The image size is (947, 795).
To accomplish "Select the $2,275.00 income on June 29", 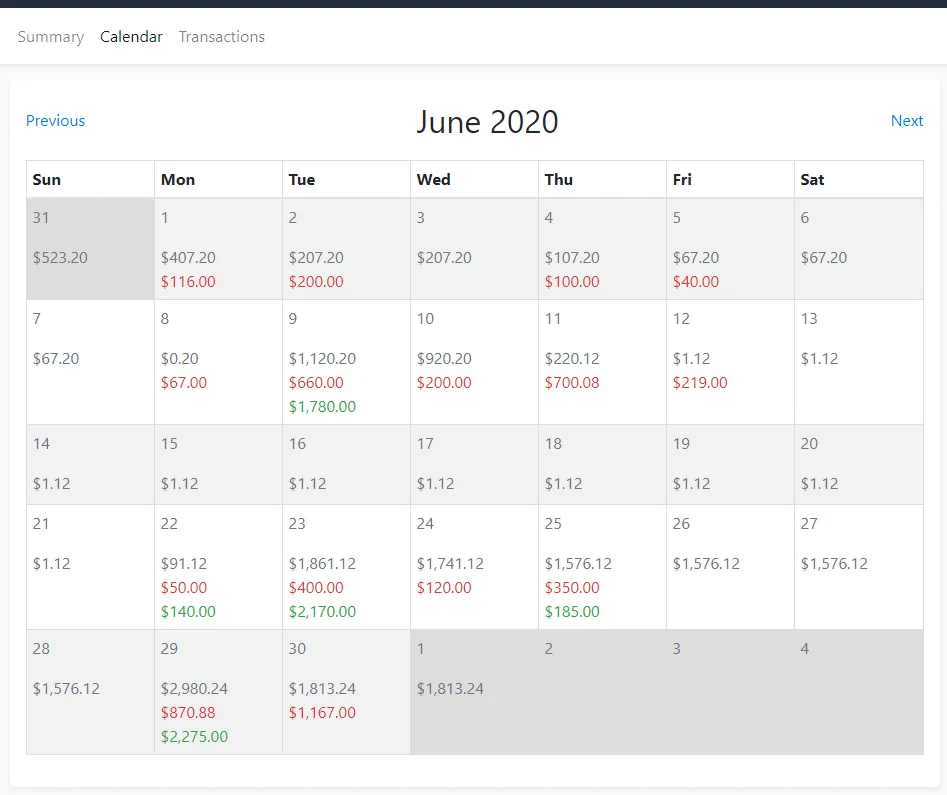I will (194, 737).
